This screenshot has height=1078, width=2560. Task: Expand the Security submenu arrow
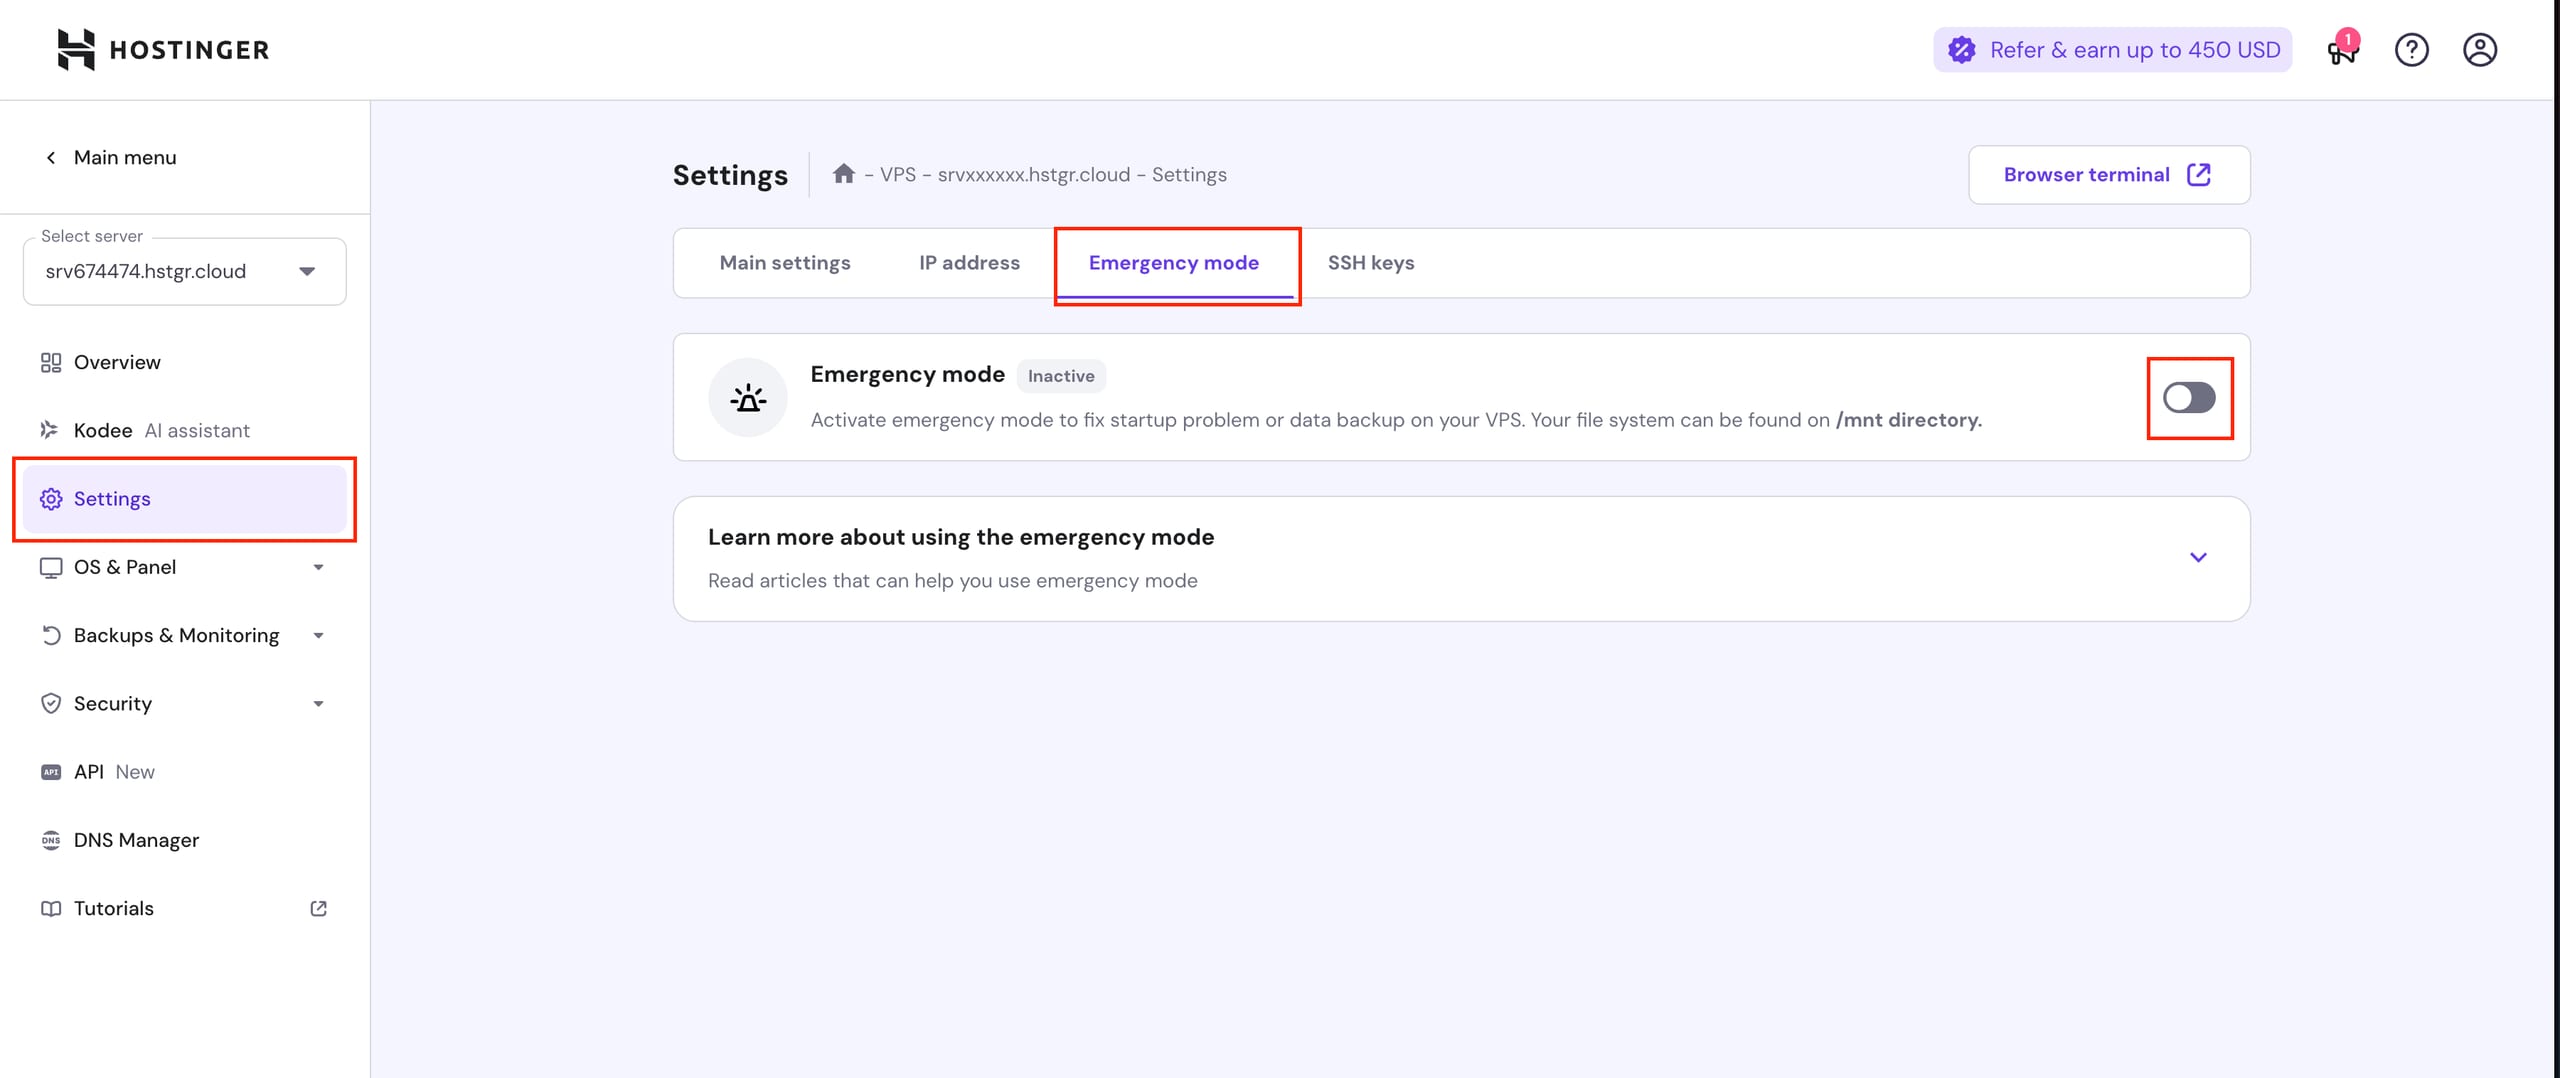(318, 704)
